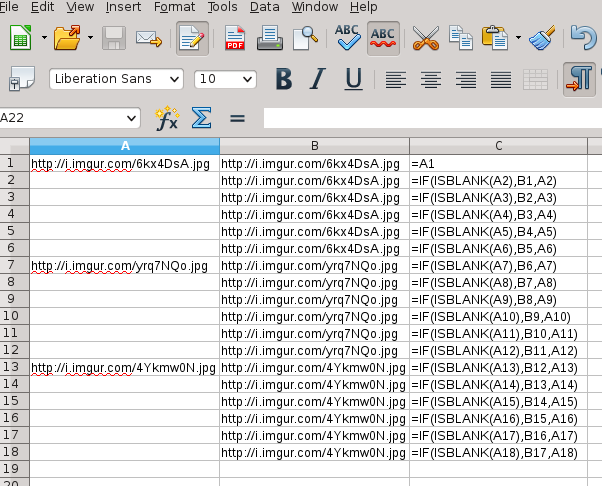The image size is (602, 486).
Task: Open the Data menu
Action: (265, 7)
